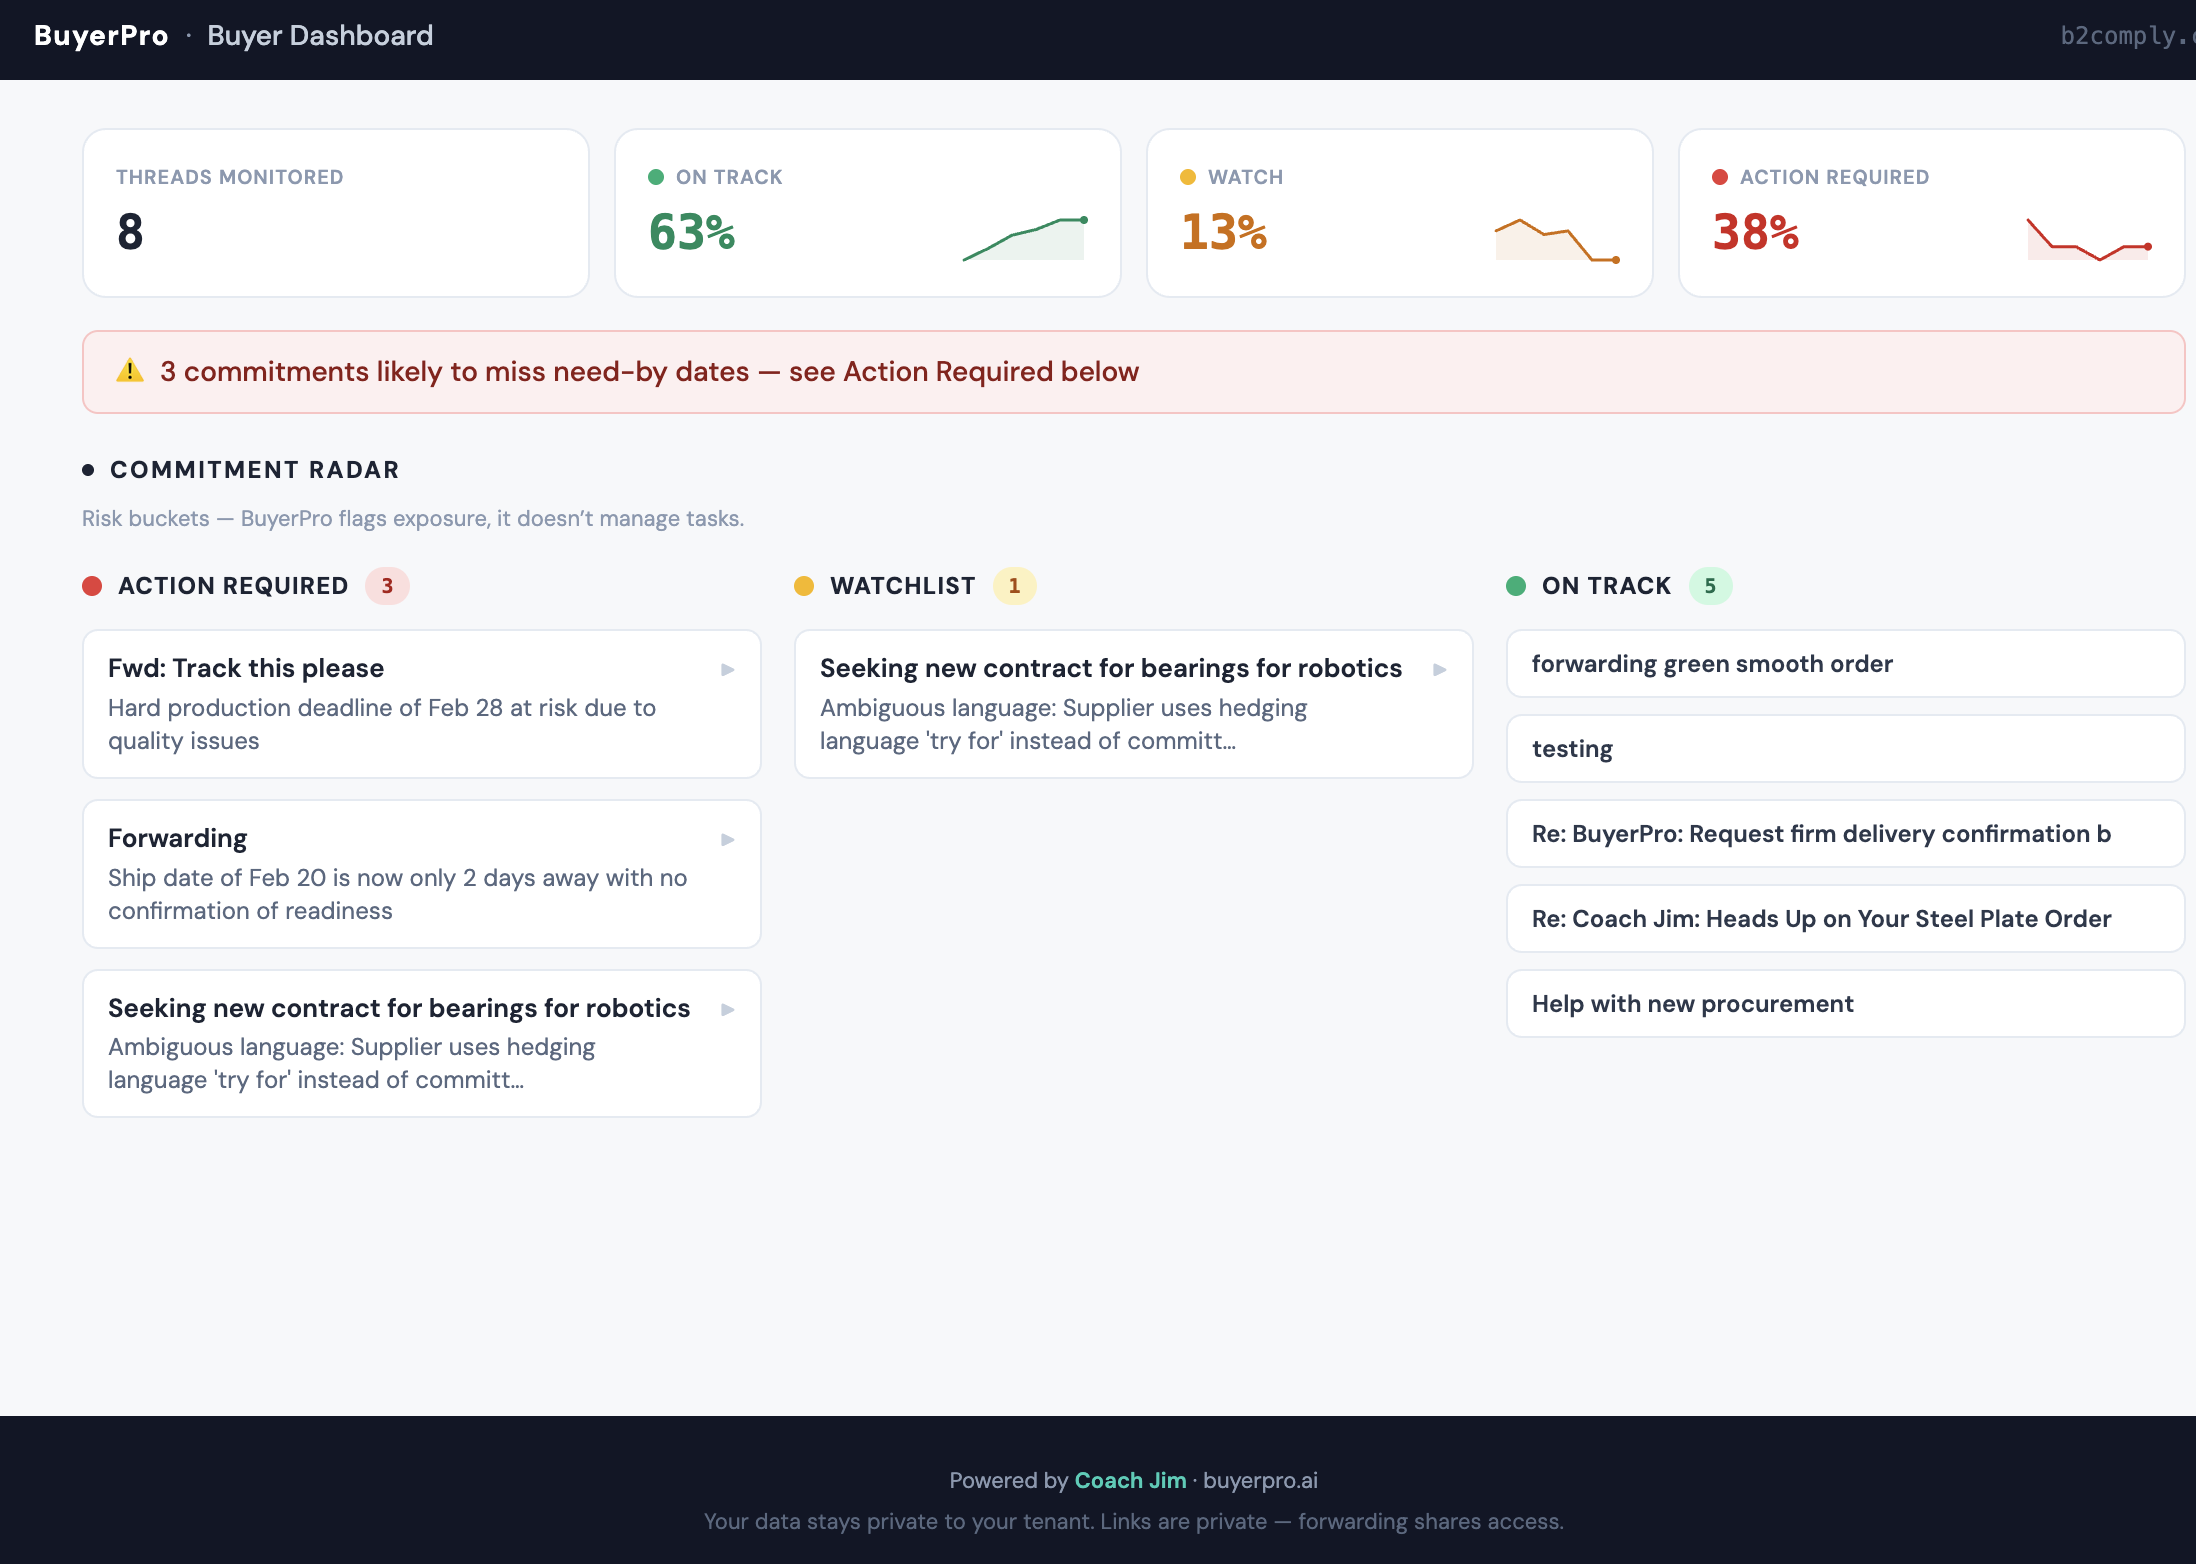Expand the 'Fwd: Track this please' thread

727,669
